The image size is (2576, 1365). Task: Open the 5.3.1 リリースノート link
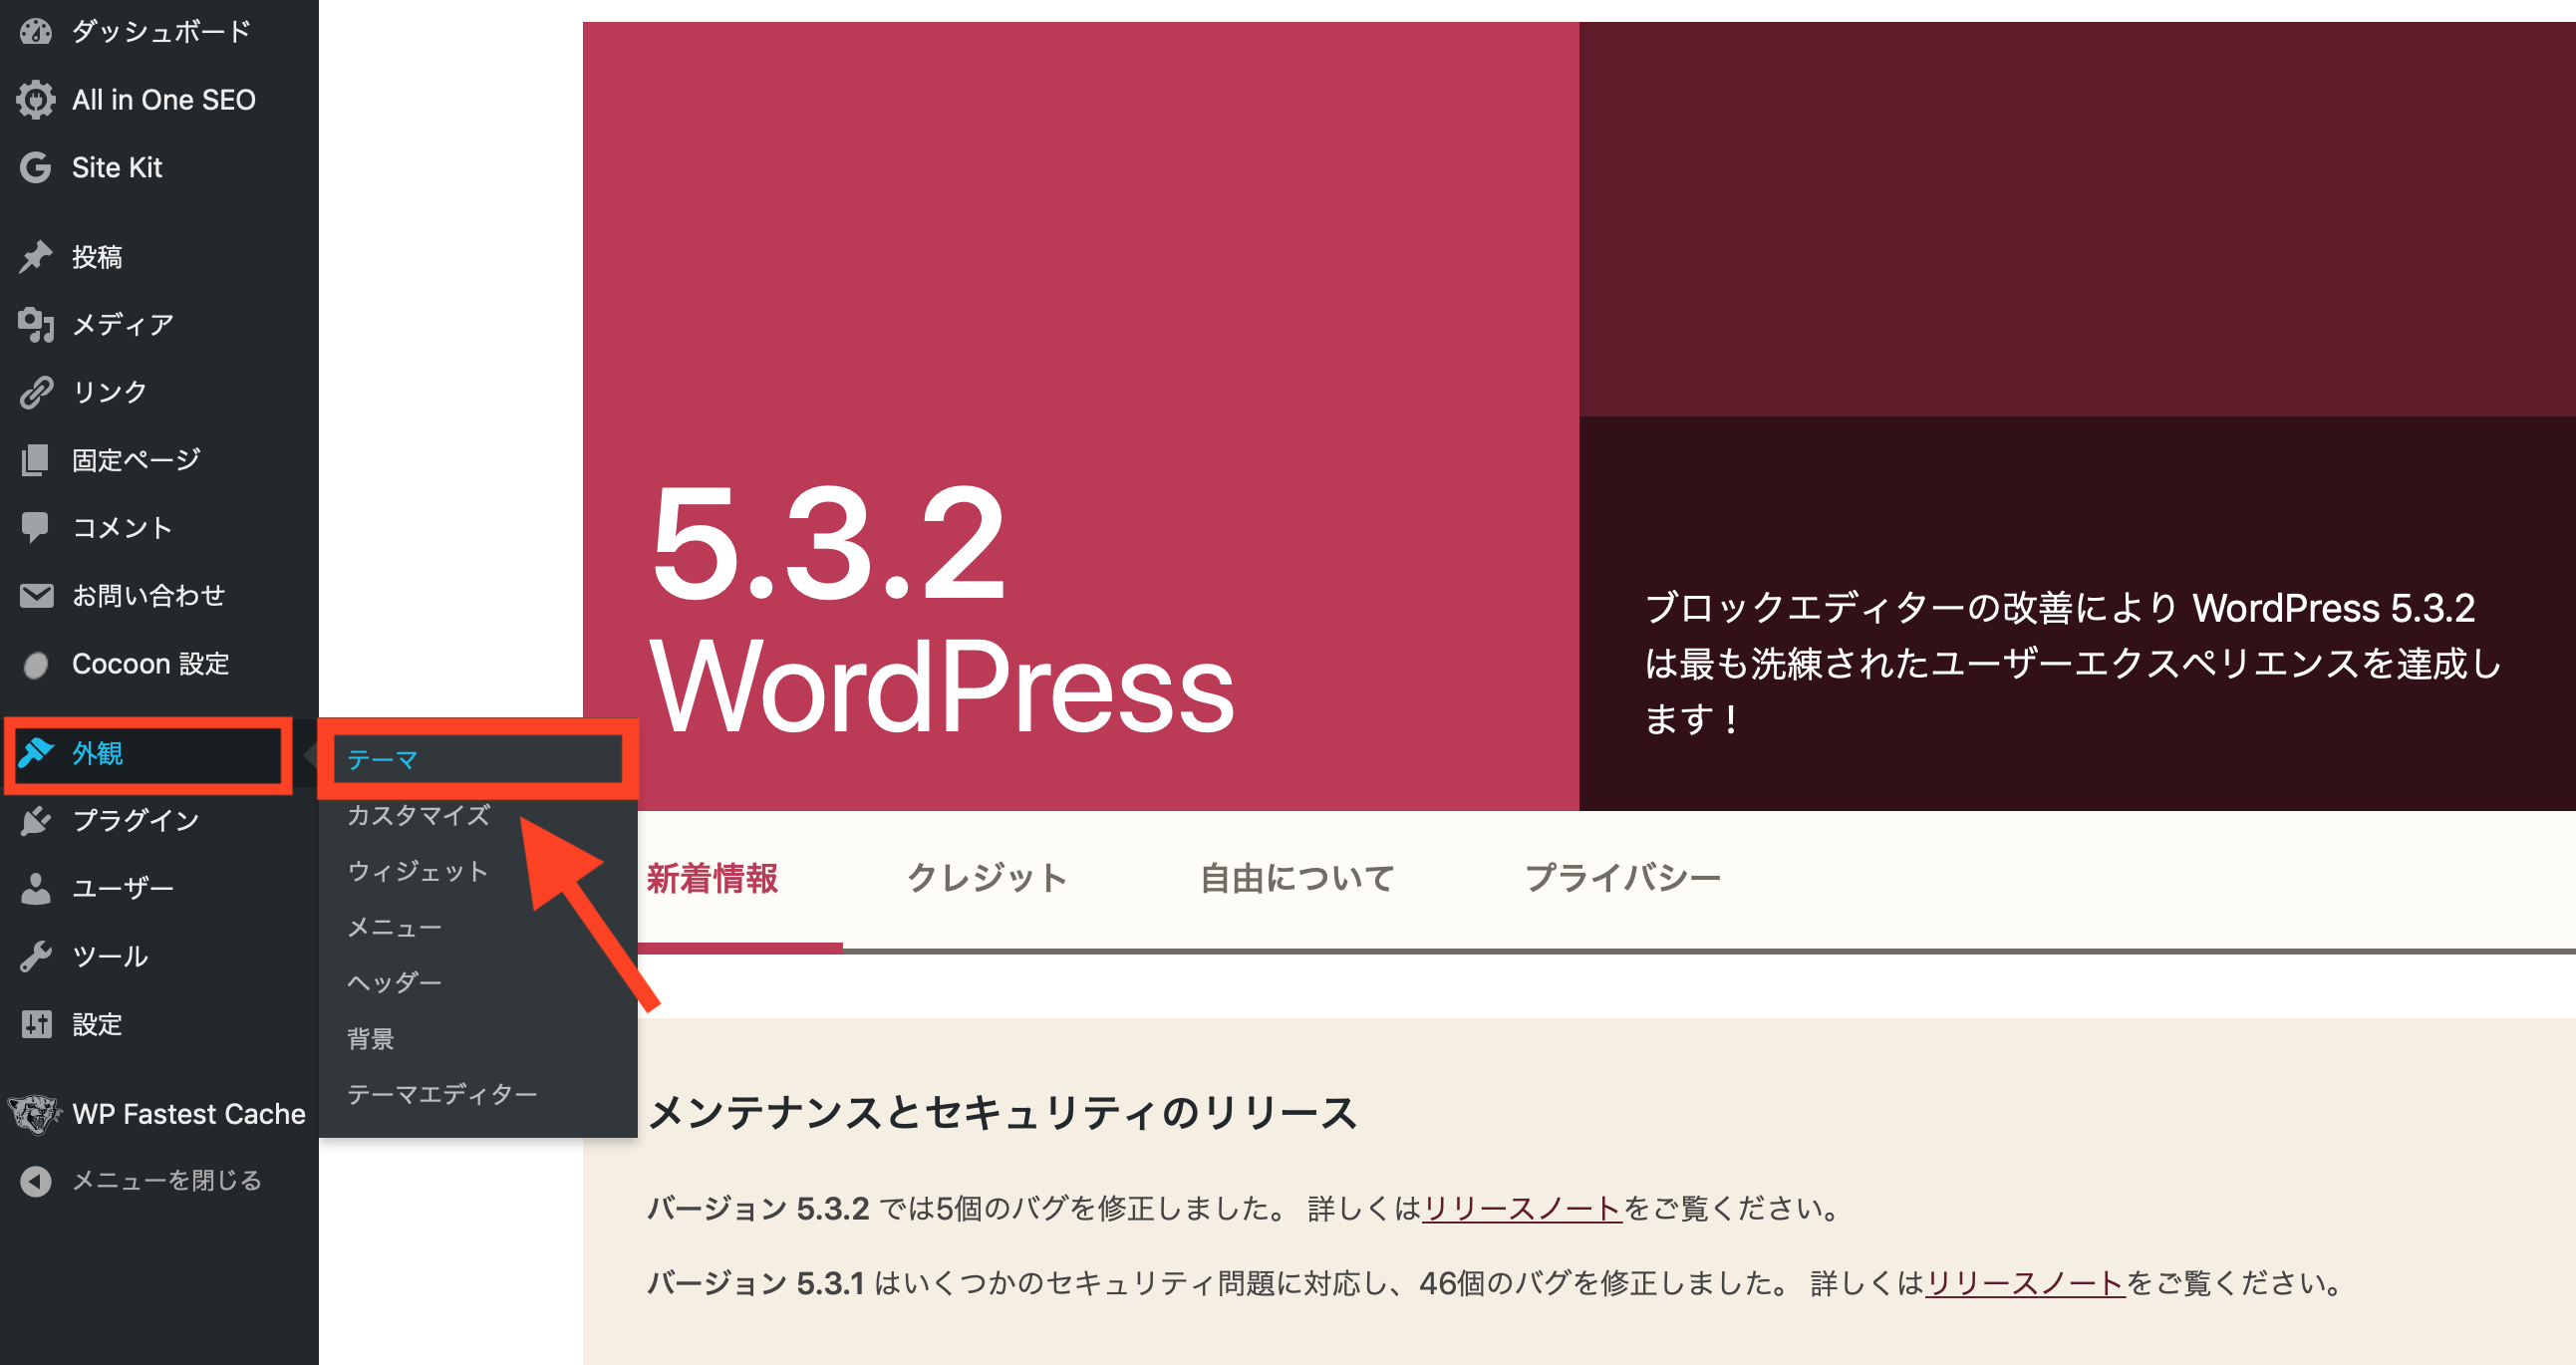2025,1283
